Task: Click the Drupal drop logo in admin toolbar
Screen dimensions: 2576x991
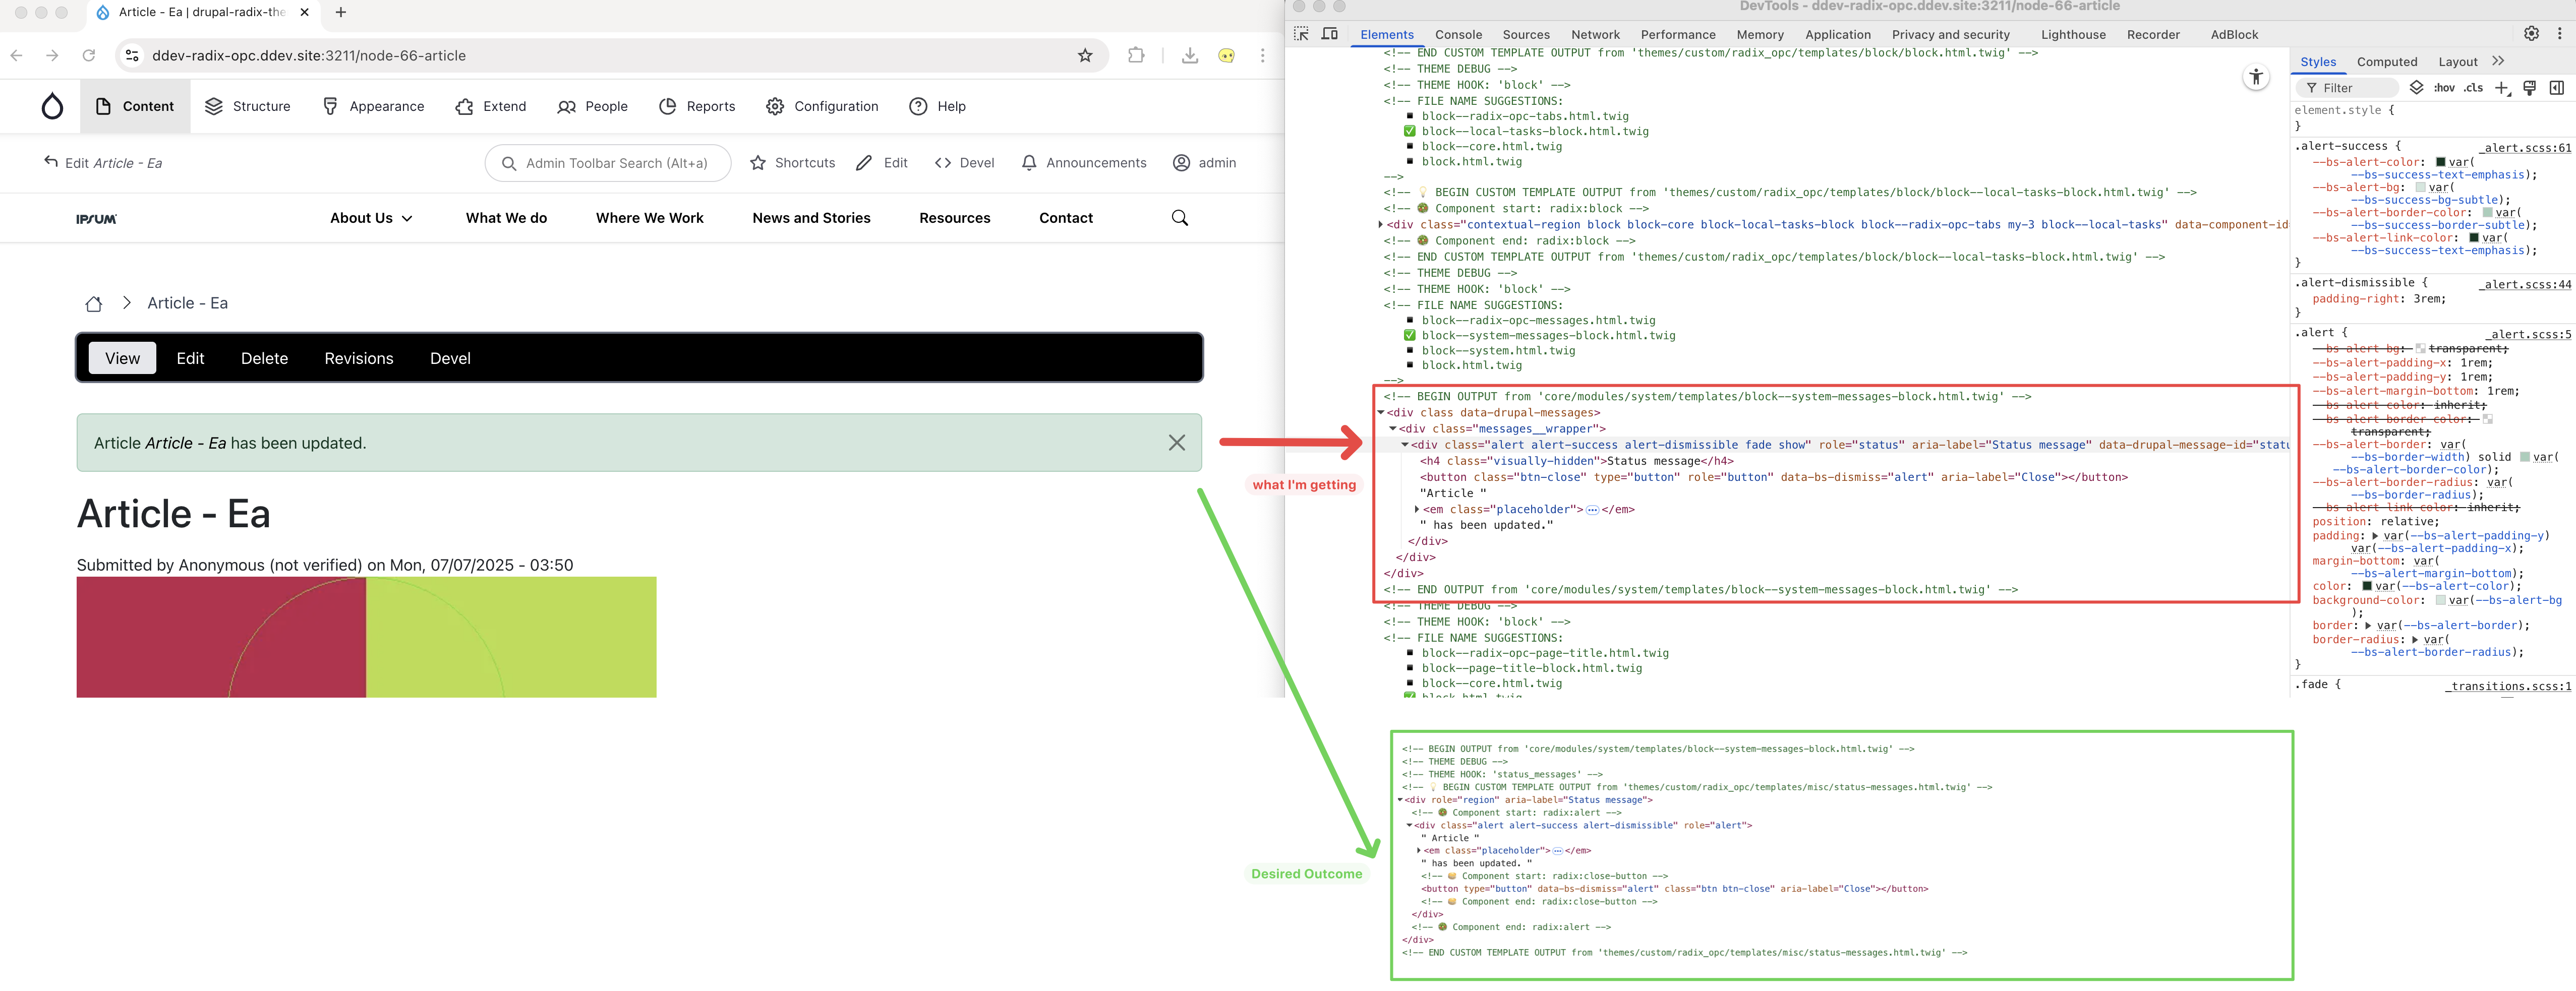Action: point(52,106)
